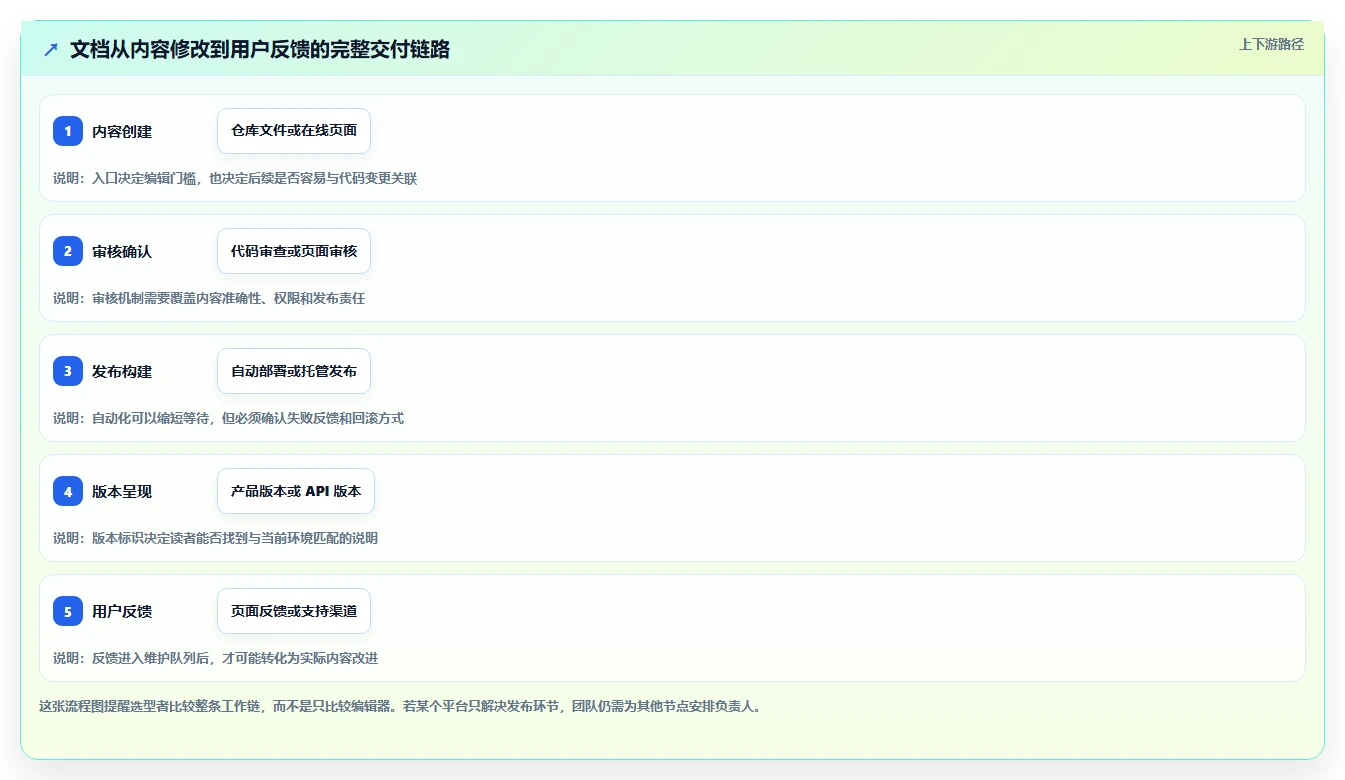Select the 产品版本或 API 版本 chip
This screenshot has height=780, width=1345.
pyautogui.click(x=296, y=491)
